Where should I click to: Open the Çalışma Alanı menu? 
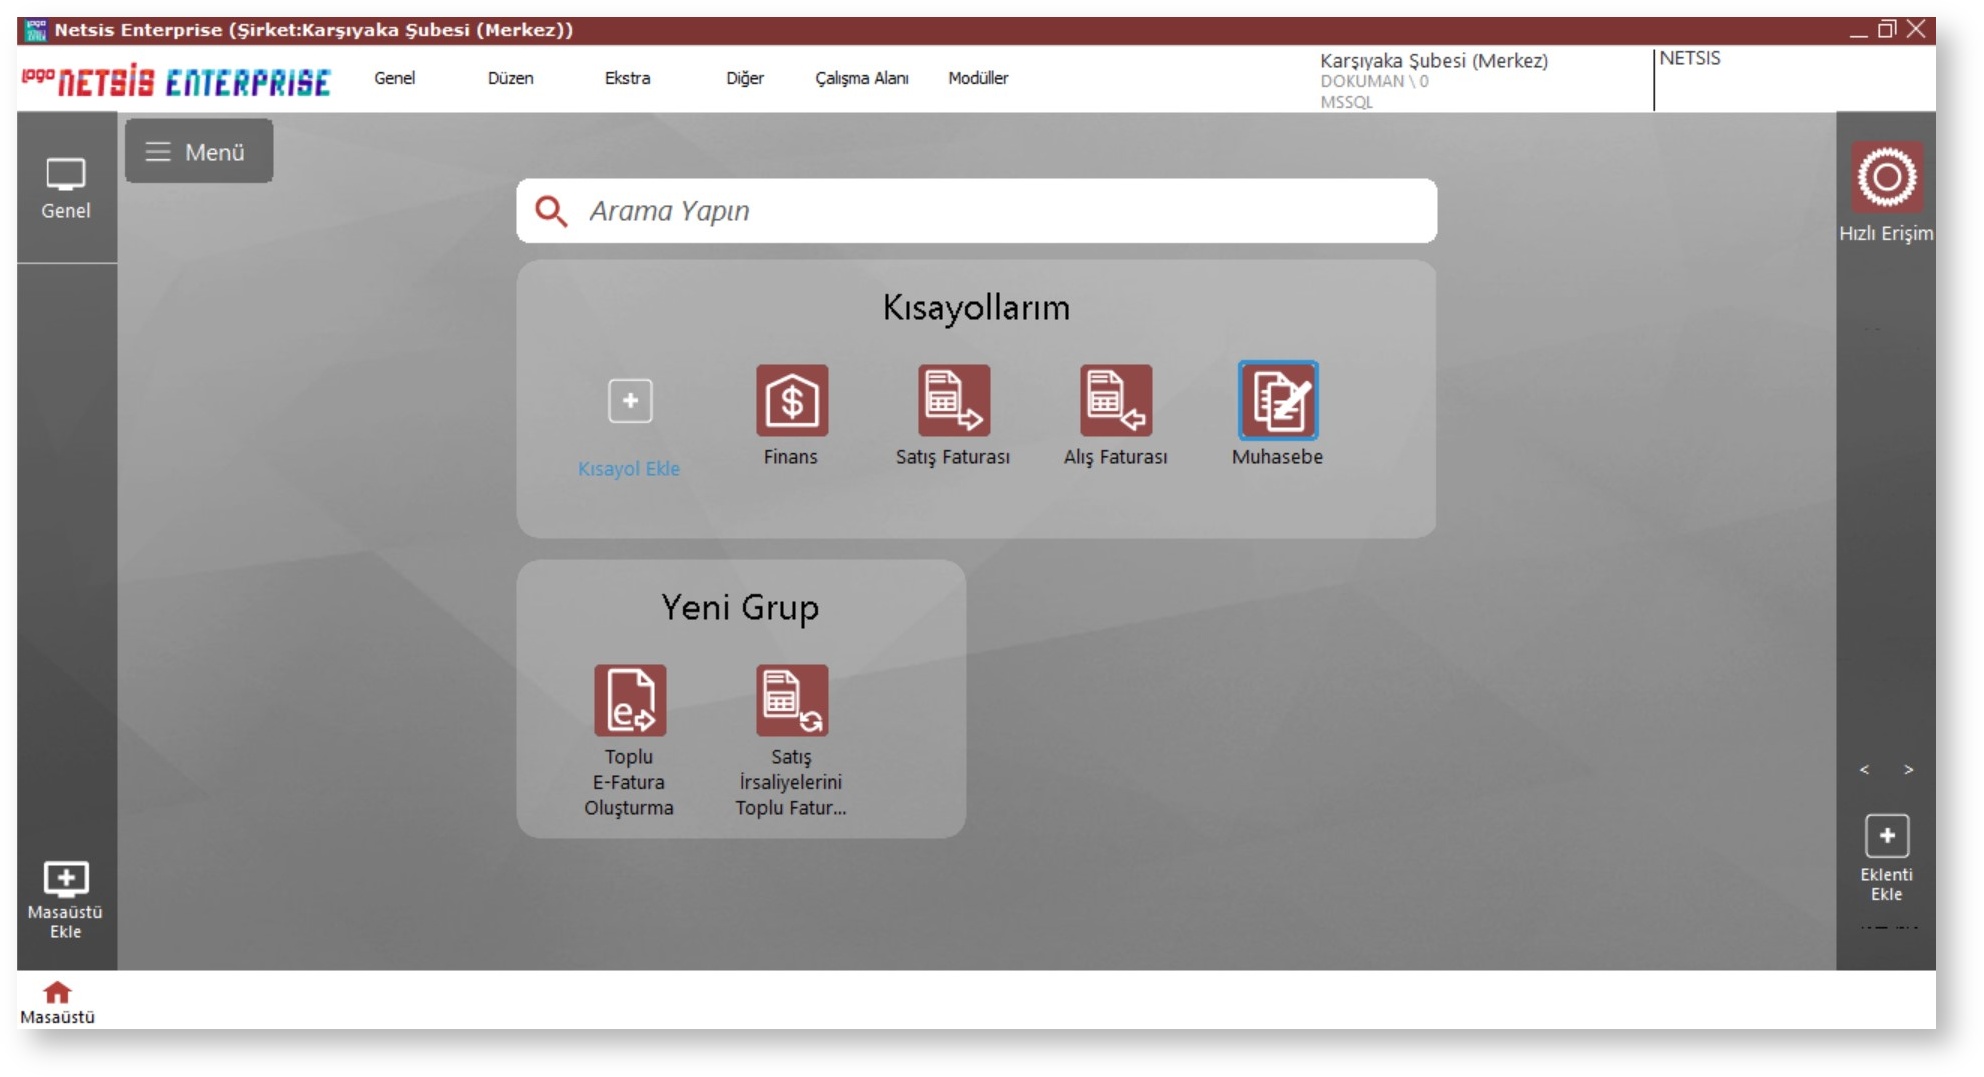coord(862,78)
